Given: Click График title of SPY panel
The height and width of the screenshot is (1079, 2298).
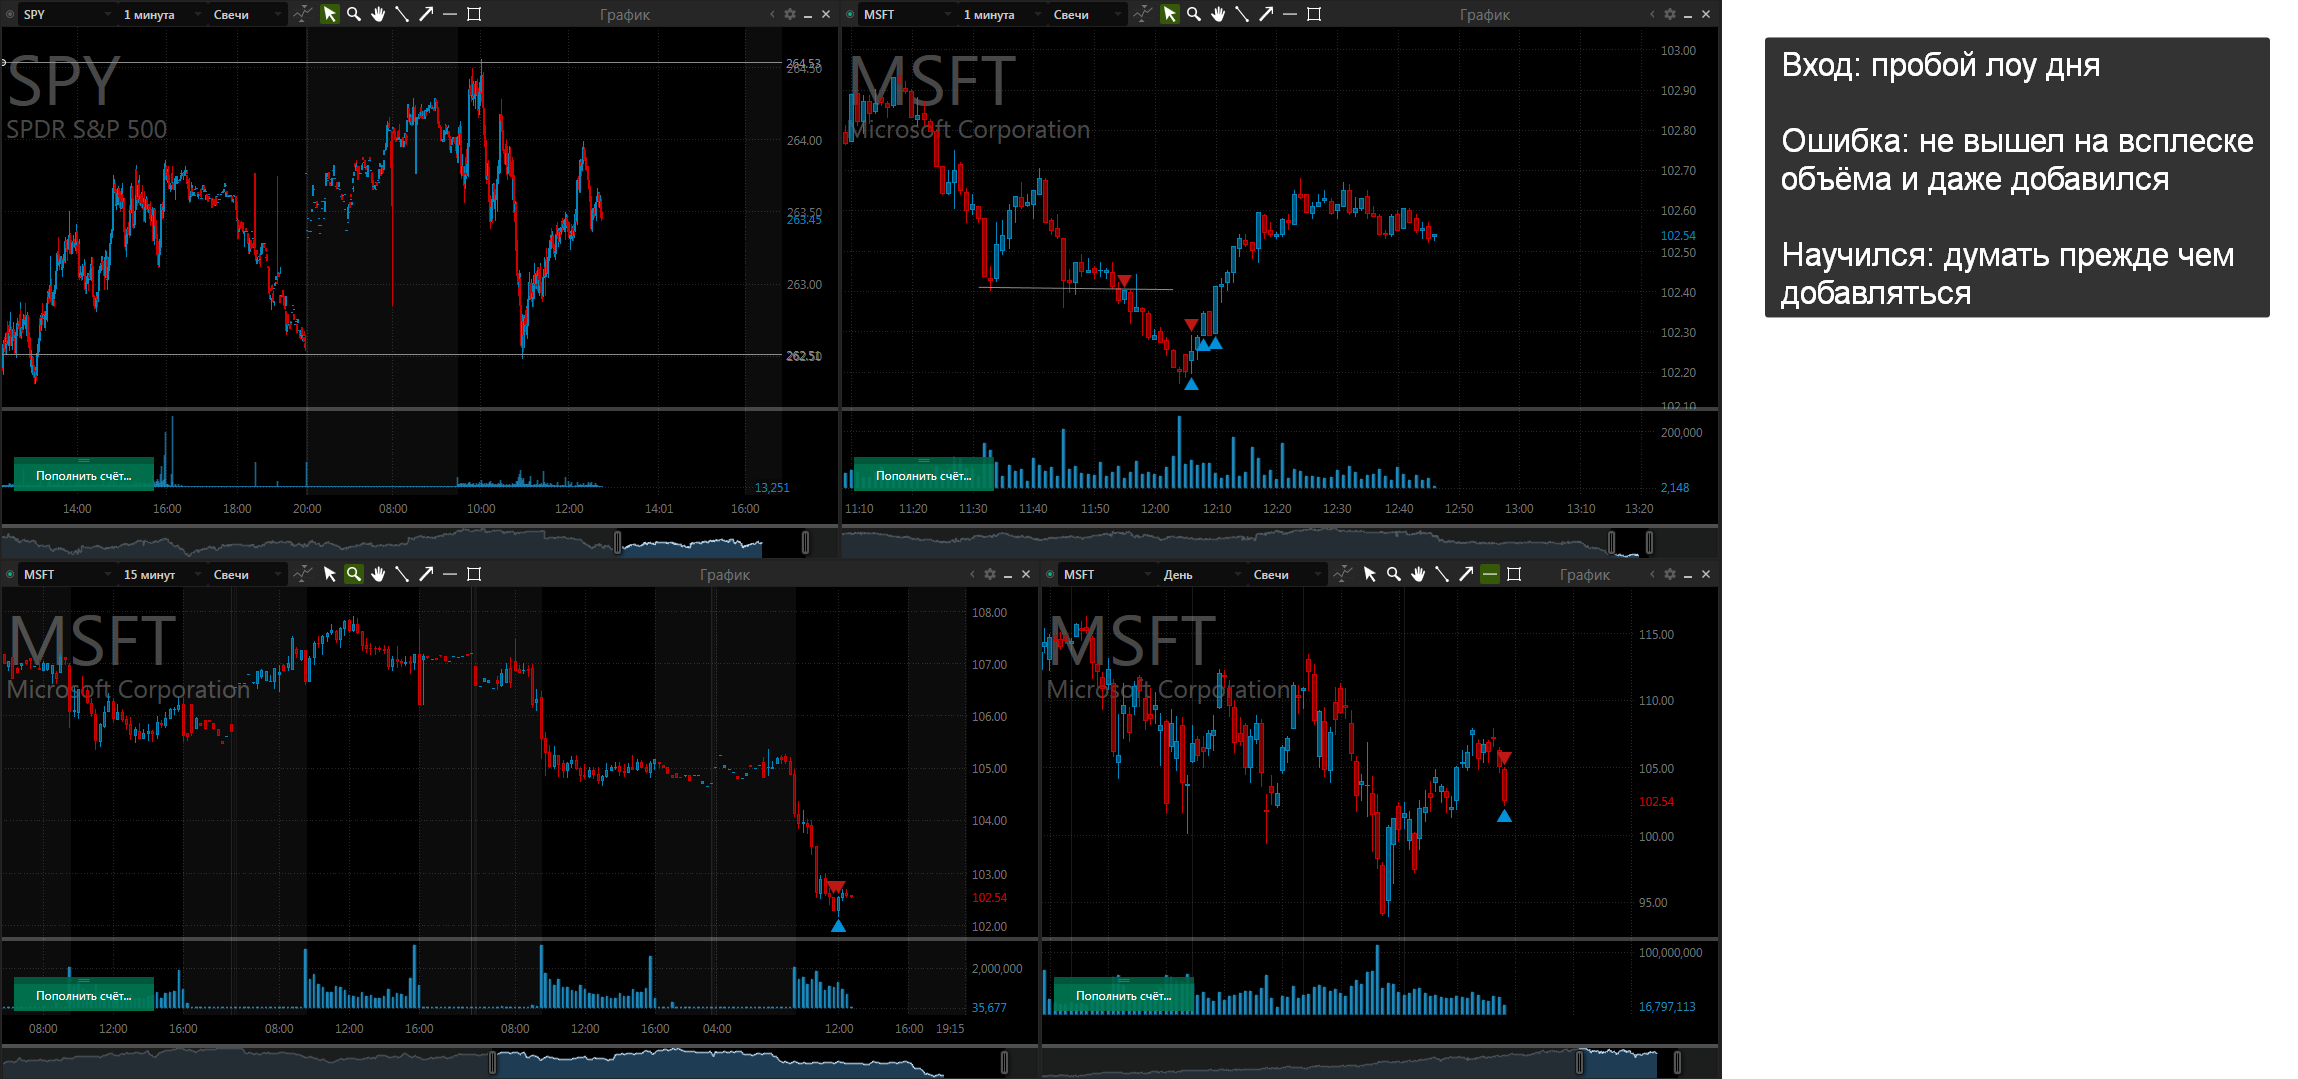Looking at the screenshot, I should point(625,15).
